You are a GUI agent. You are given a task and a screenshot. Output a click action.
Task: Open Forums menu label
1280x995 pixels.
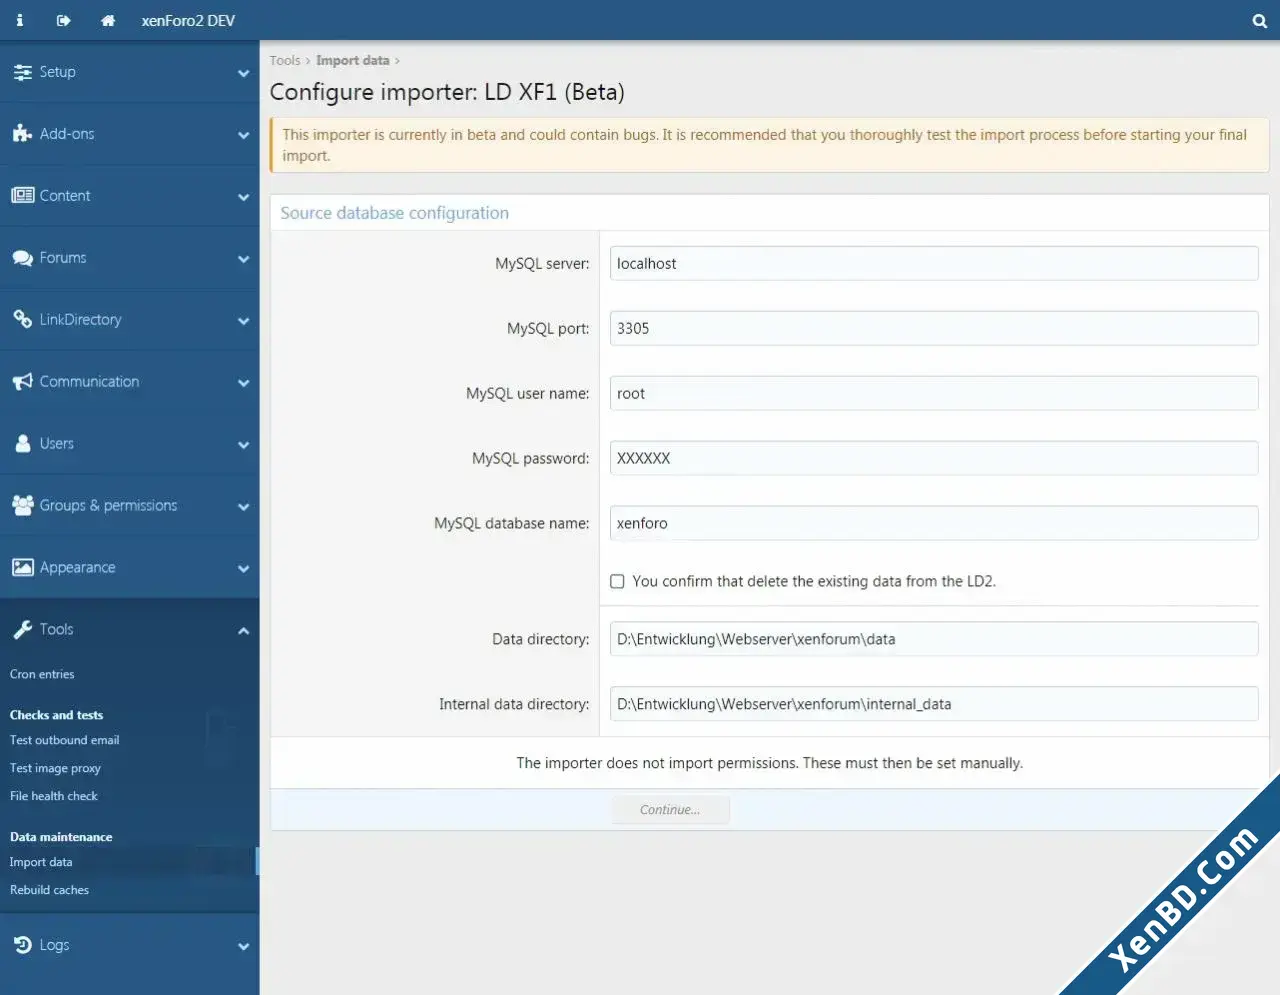63,258
